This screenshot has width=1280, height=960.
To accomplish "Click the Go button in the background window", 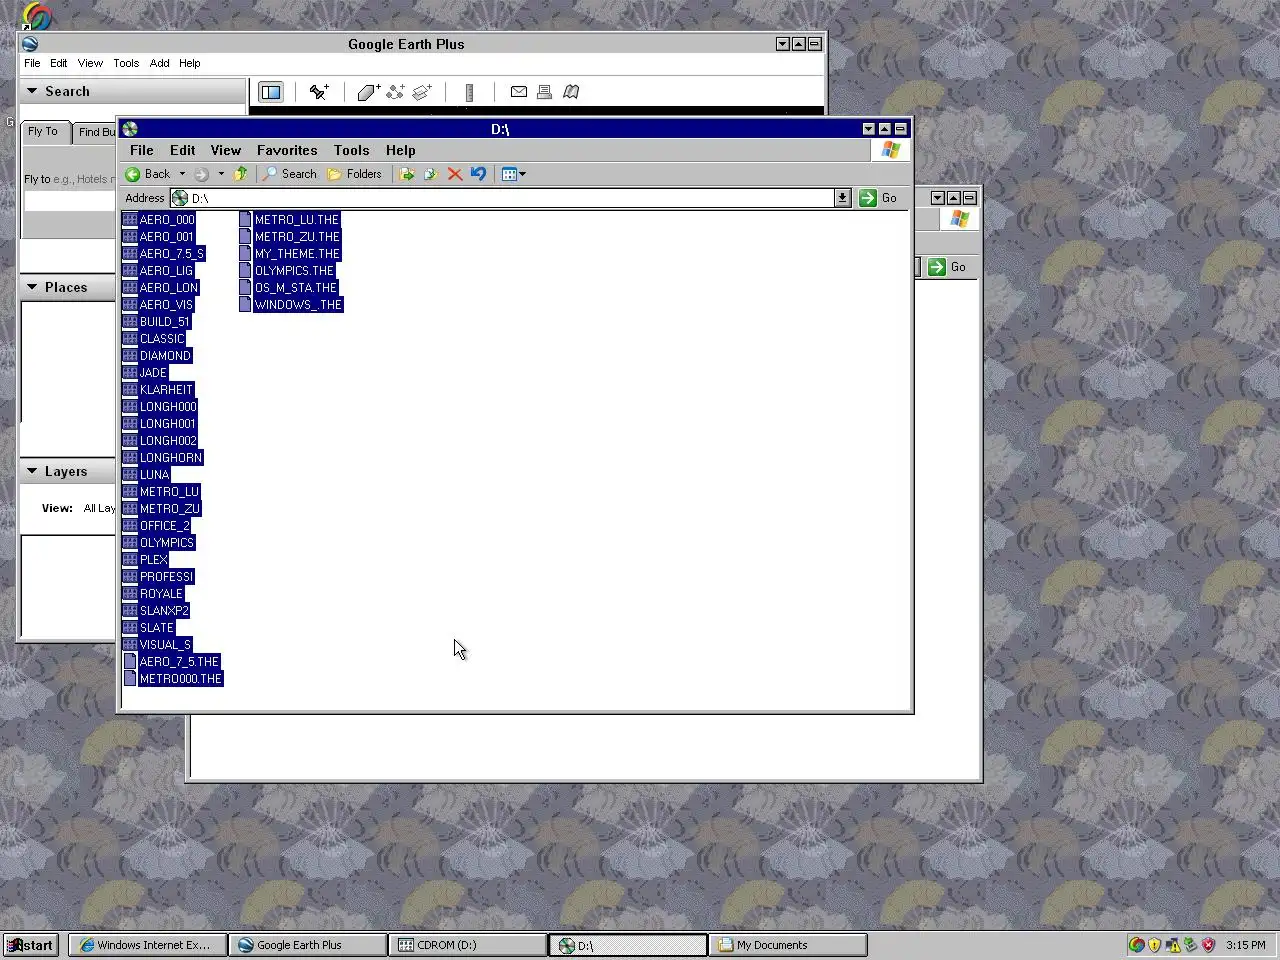I will pos(947,267).
